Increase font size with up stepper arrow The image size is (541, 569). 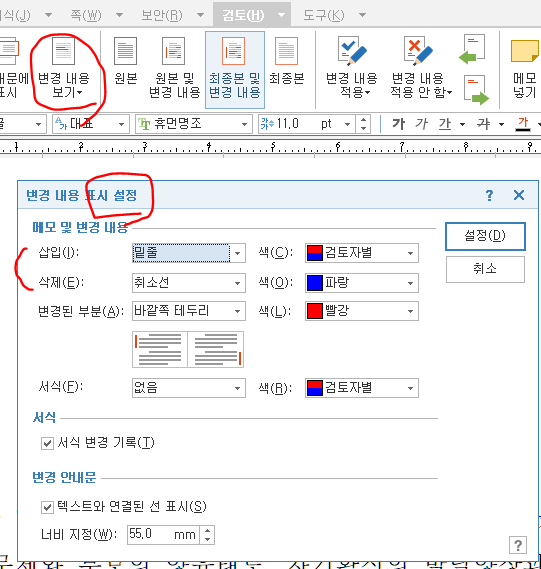point(363,119)
